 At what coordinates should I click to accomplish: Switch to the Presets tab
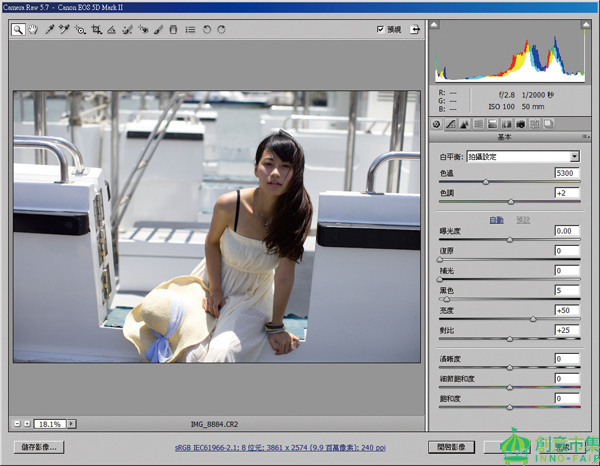(x=535, y=124)
